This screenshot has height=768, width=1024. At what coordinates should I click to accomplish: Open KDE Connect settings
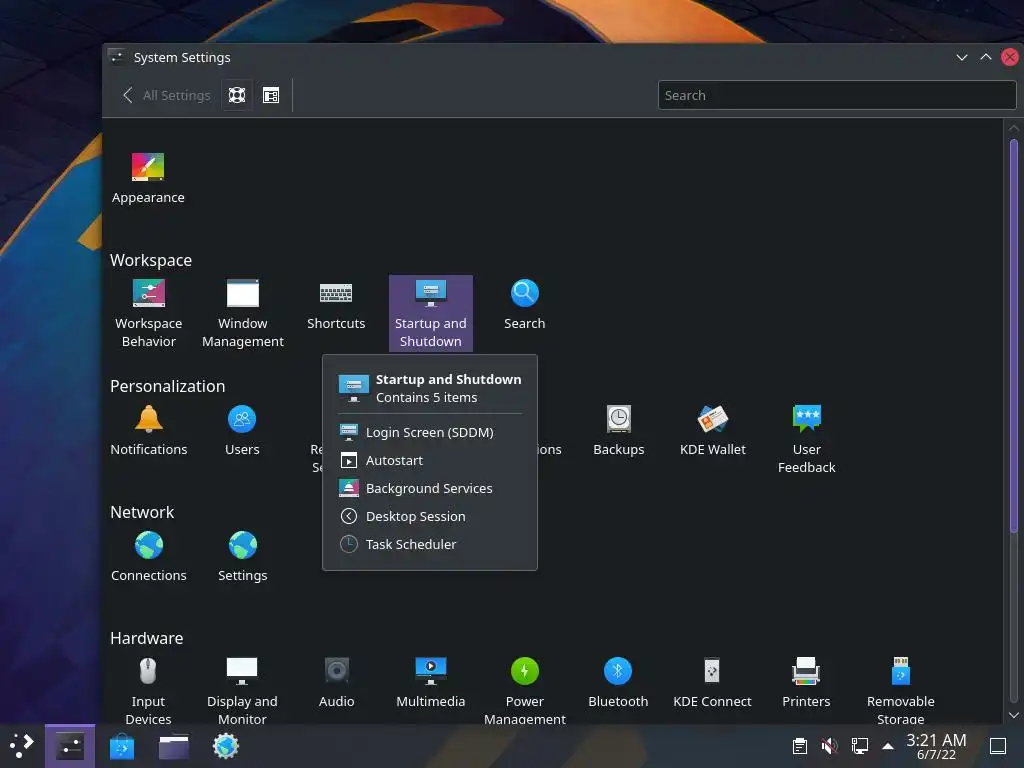pyautogui.click(x=712, y=682)
